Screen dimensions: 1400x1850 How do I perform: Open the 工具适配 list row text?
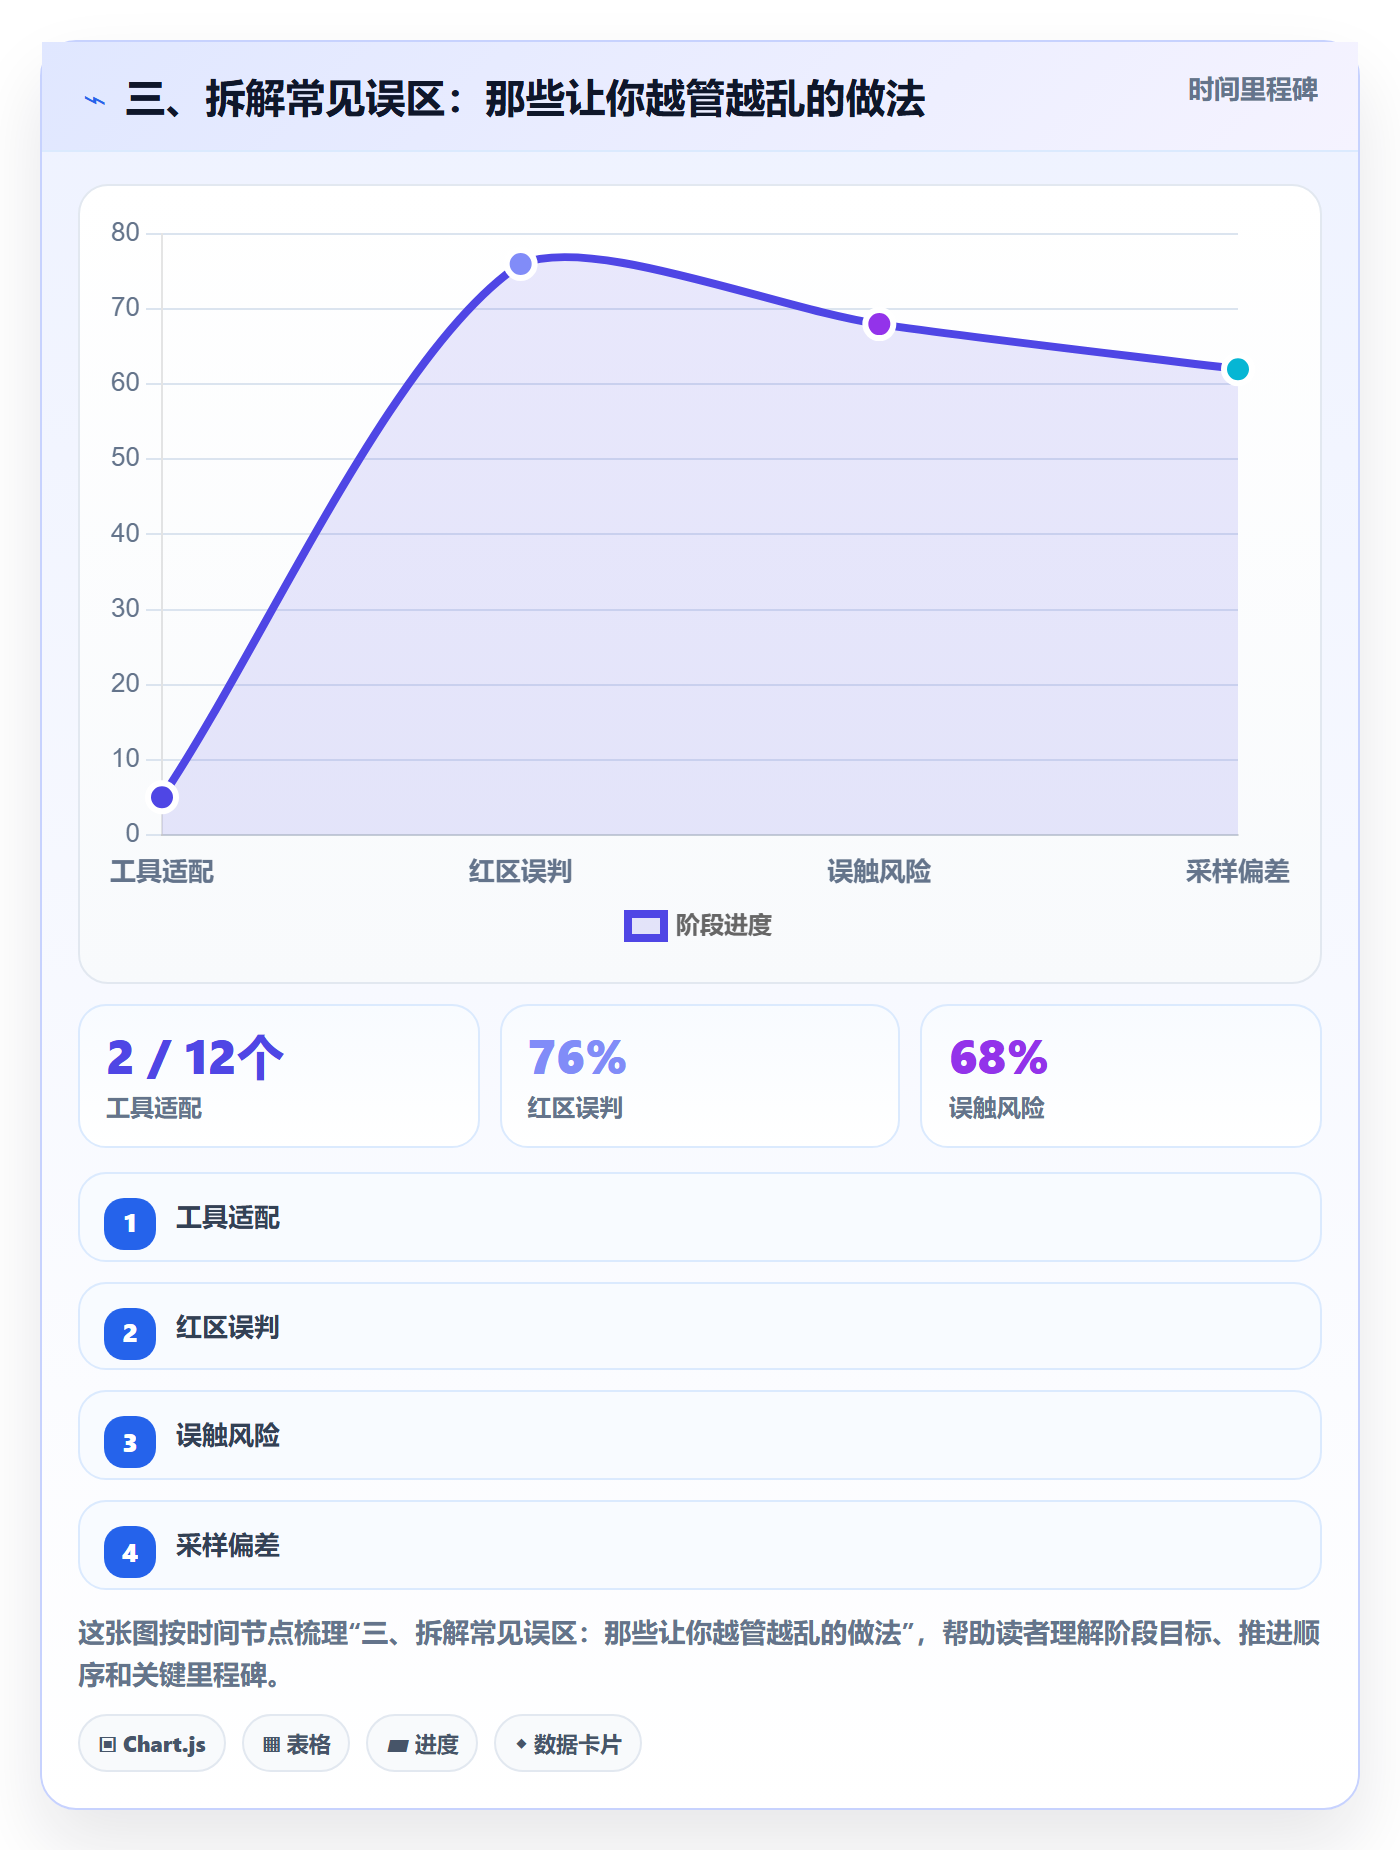point(228,1218)
